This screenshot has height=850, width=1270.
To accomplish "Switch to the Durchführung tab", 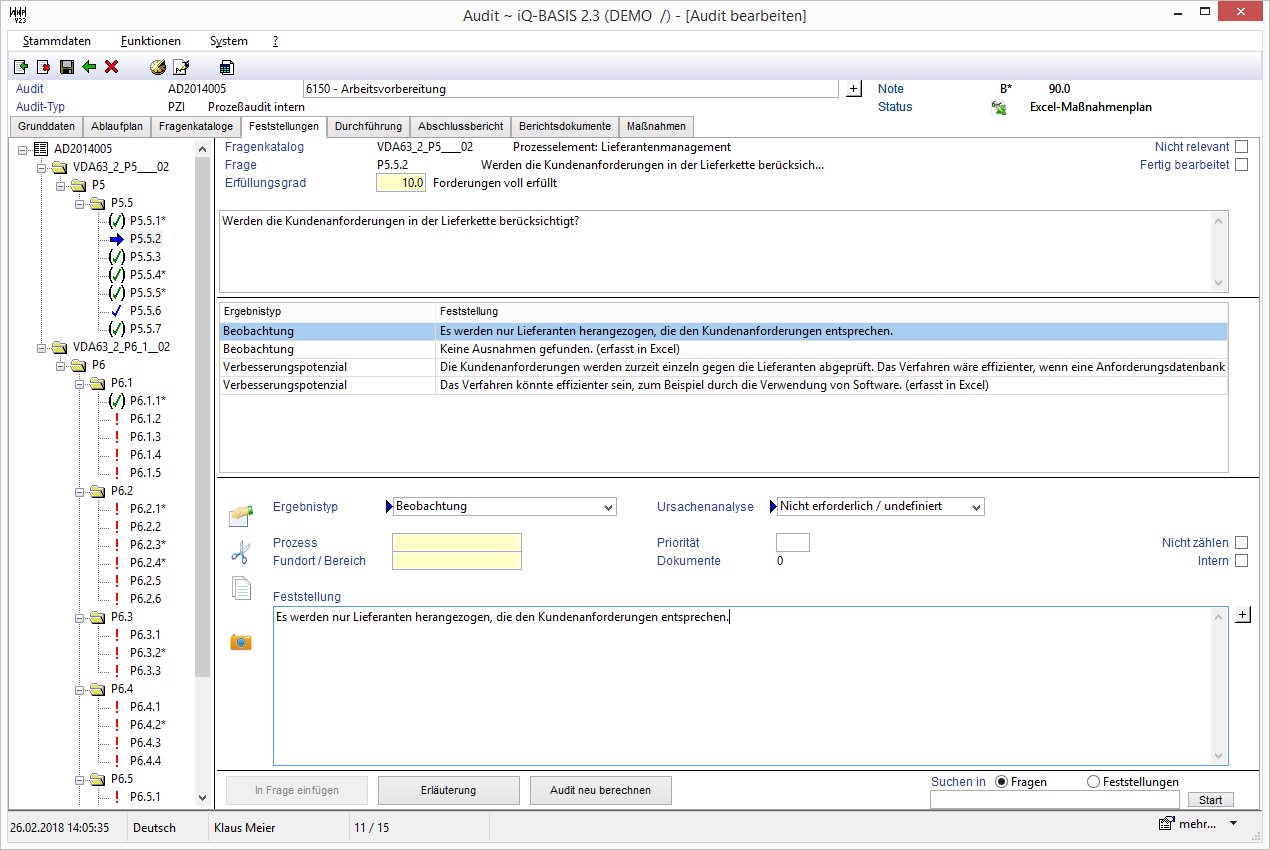I will point(369,126).
